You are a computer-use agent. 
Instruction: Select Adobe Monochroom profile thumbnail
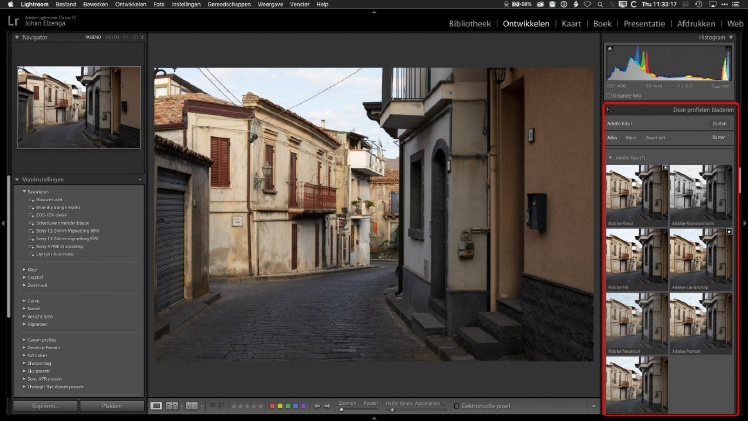point(701,196)
